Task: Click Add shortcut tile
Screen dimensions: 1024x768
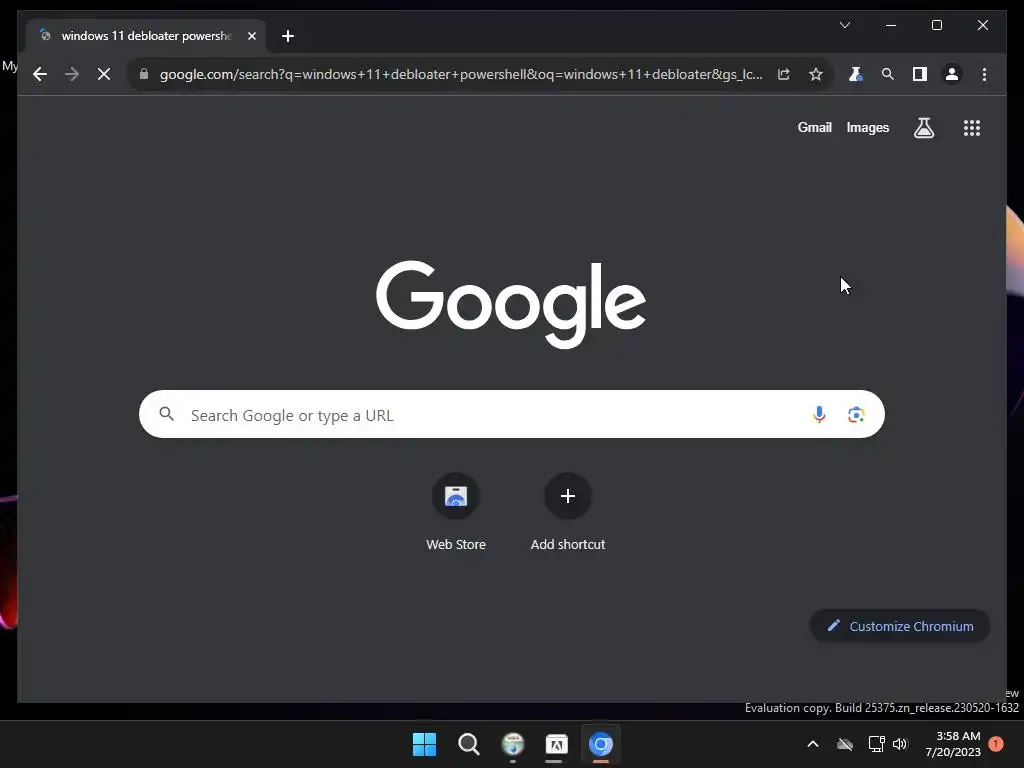Action: (568, 512)
